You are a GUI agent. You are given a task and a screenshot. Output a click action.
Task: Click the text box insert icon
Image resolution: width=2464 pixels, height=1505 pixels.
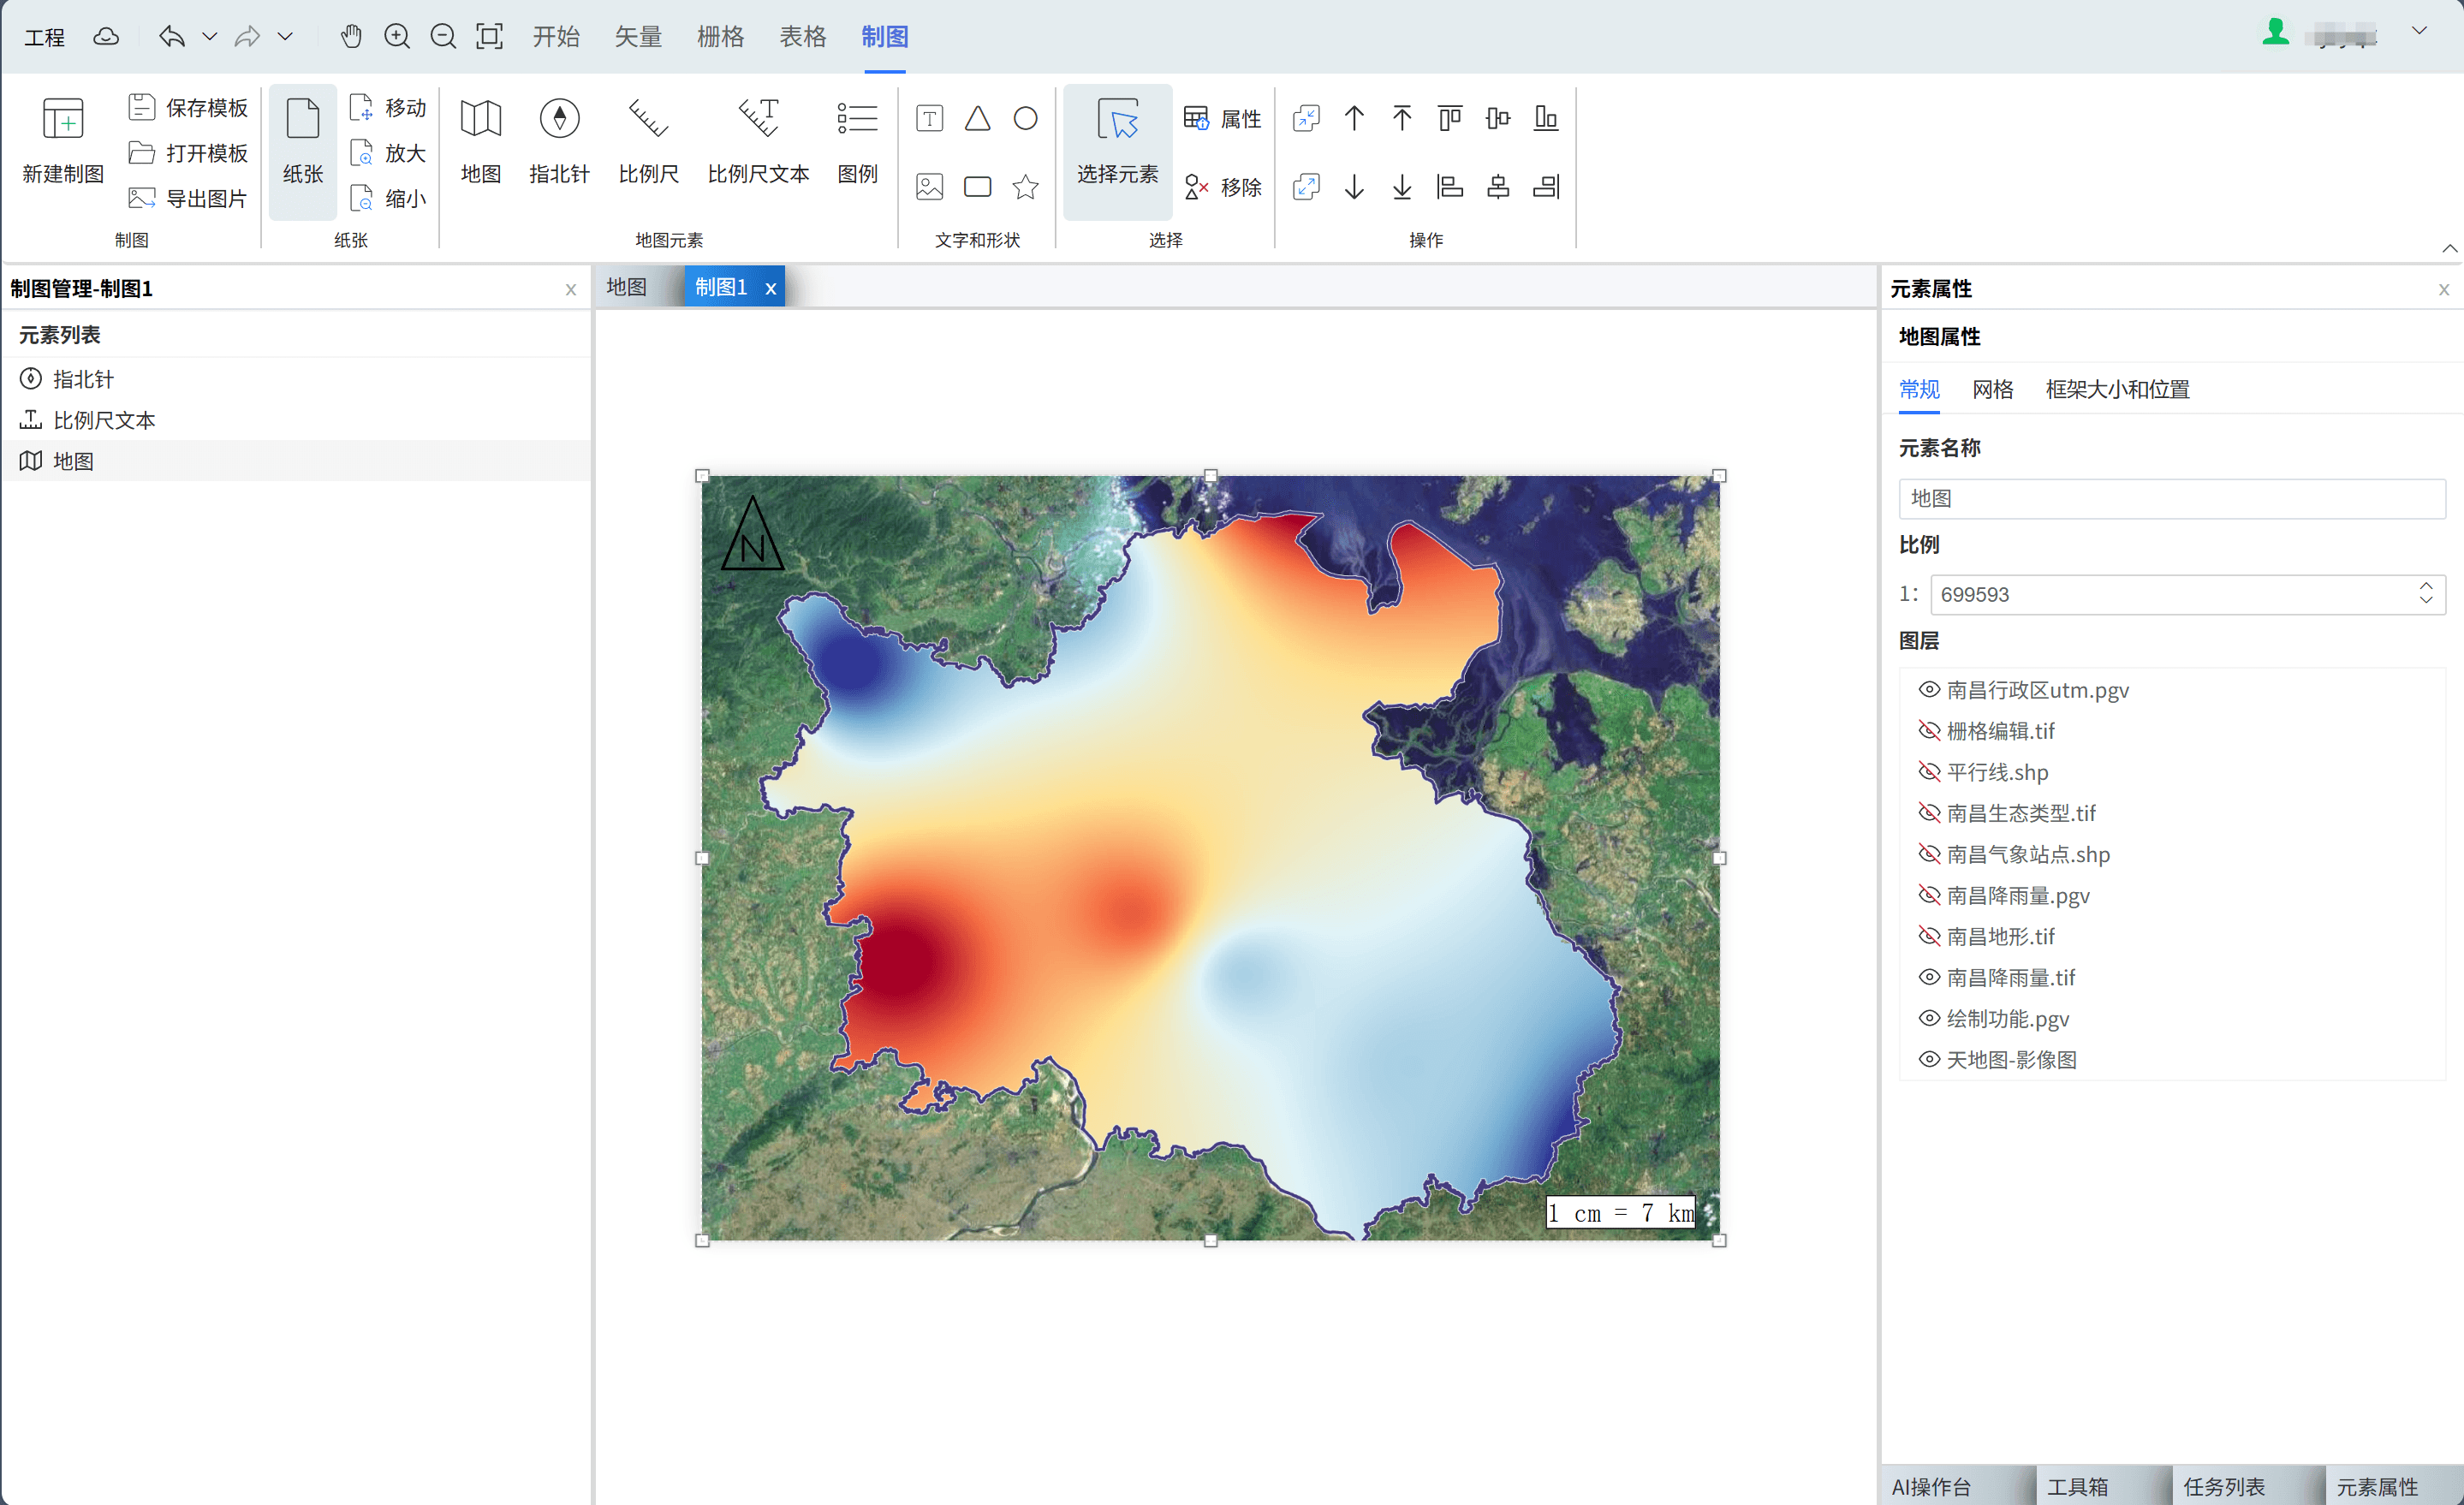[929, 119]
